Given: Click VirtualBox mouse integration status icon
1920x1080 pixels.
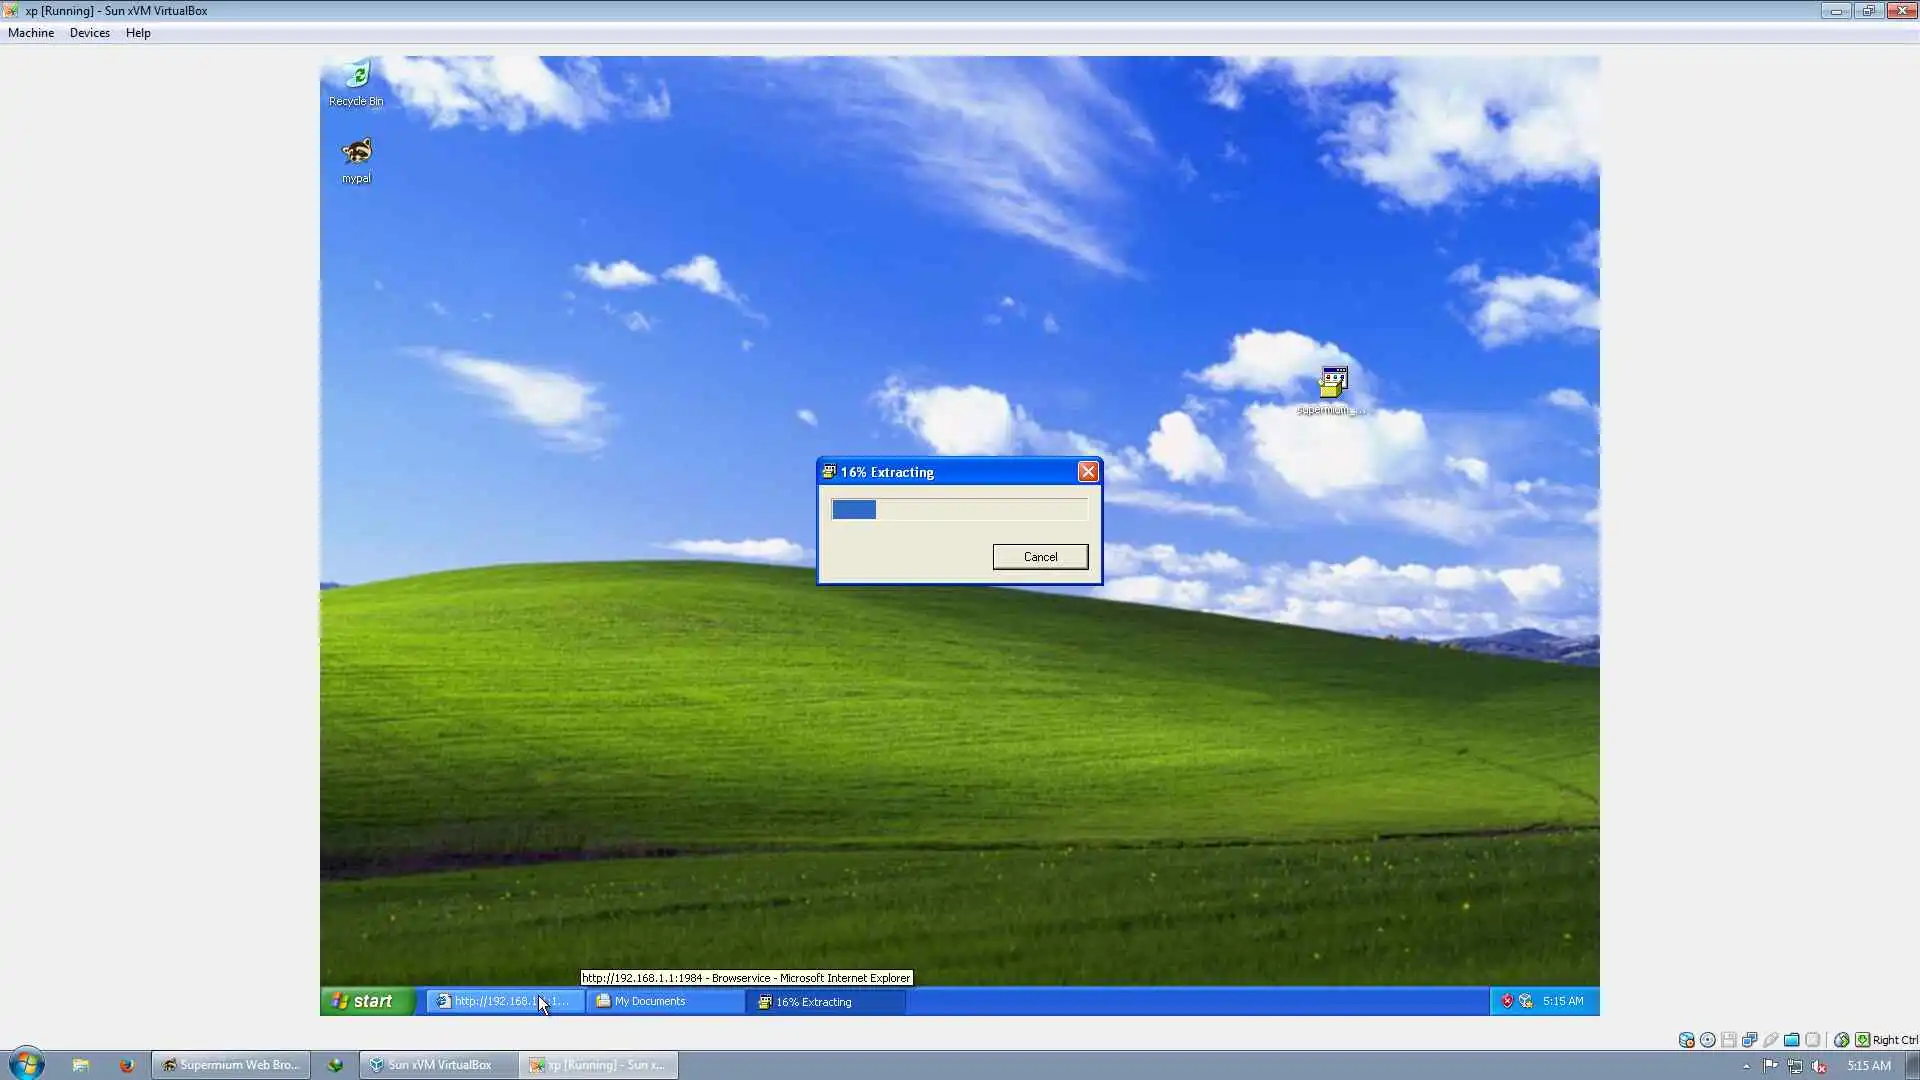Looking at the screenshot, I should [x=1841, y=1040].
